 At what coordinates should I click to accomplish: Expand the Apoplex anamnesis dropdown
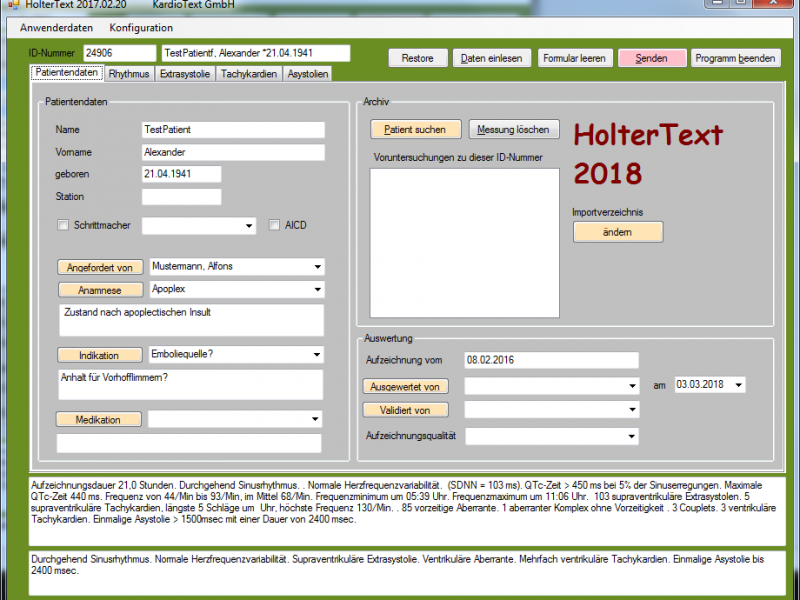click(x=317, y=289)
